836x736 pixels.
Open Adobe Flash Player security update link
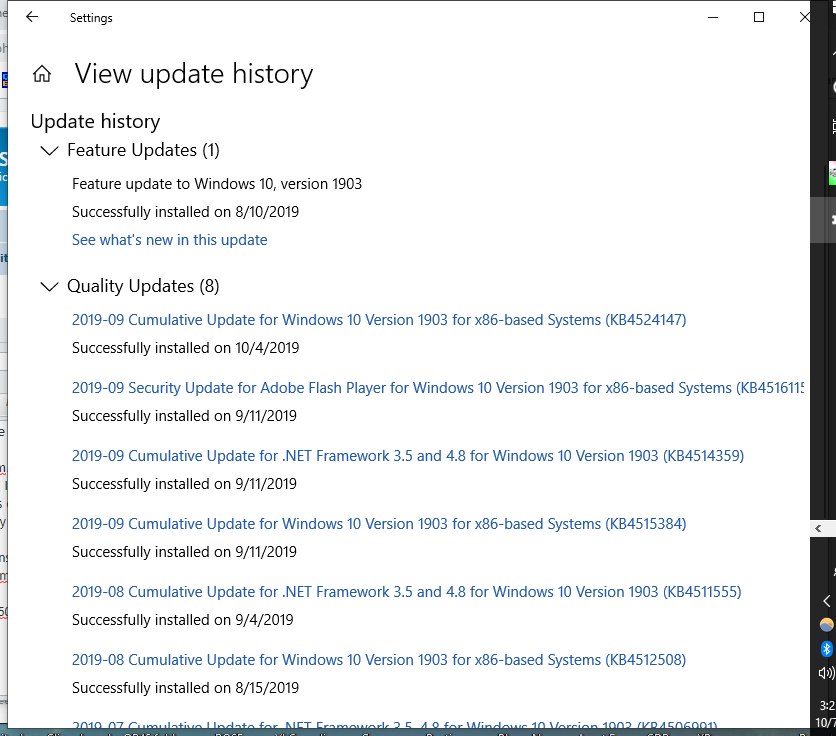click(438, 388)
